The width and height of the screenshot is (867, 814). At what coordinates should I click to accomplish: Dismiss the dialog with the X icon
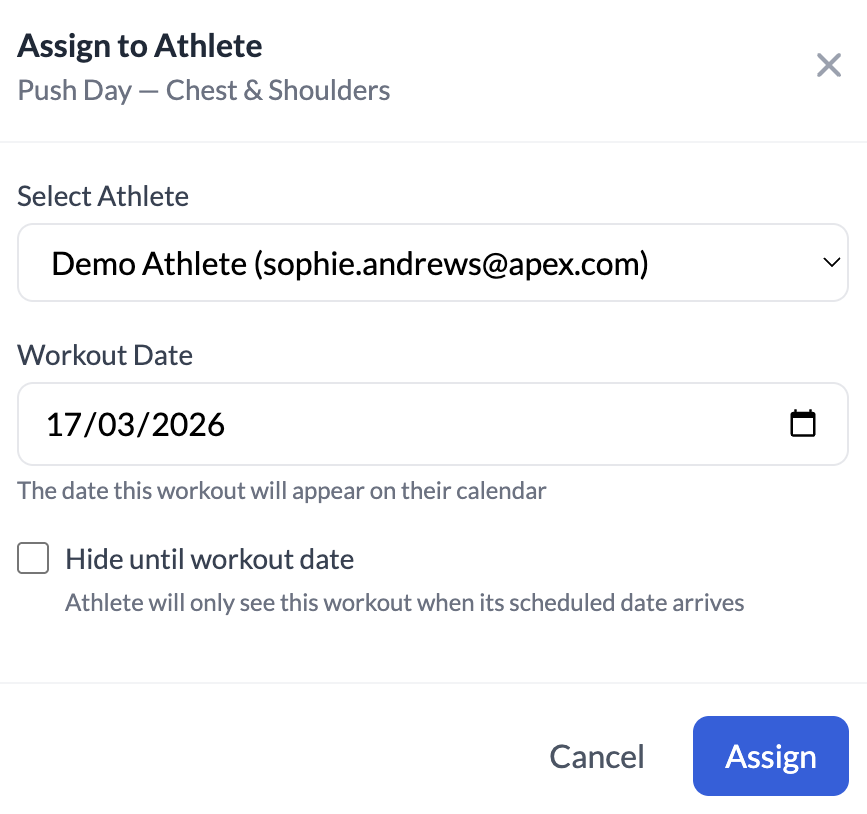[x=829, y=64]
